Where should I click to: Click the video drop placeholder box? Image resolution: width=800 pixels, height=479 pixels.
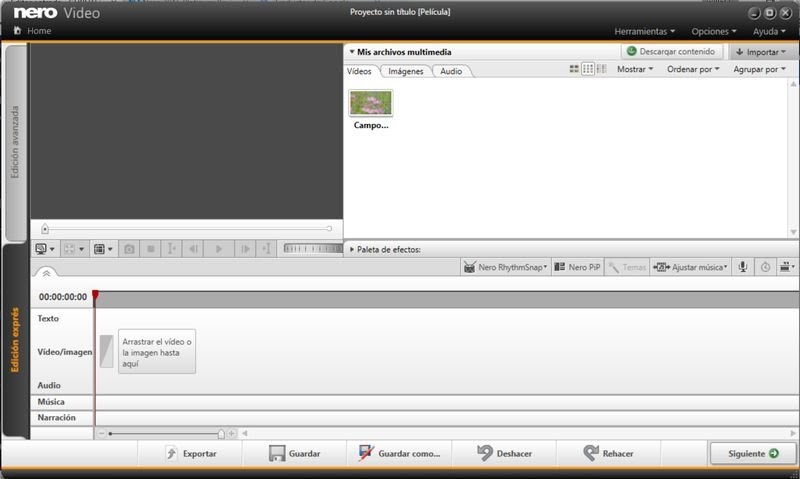157,351
